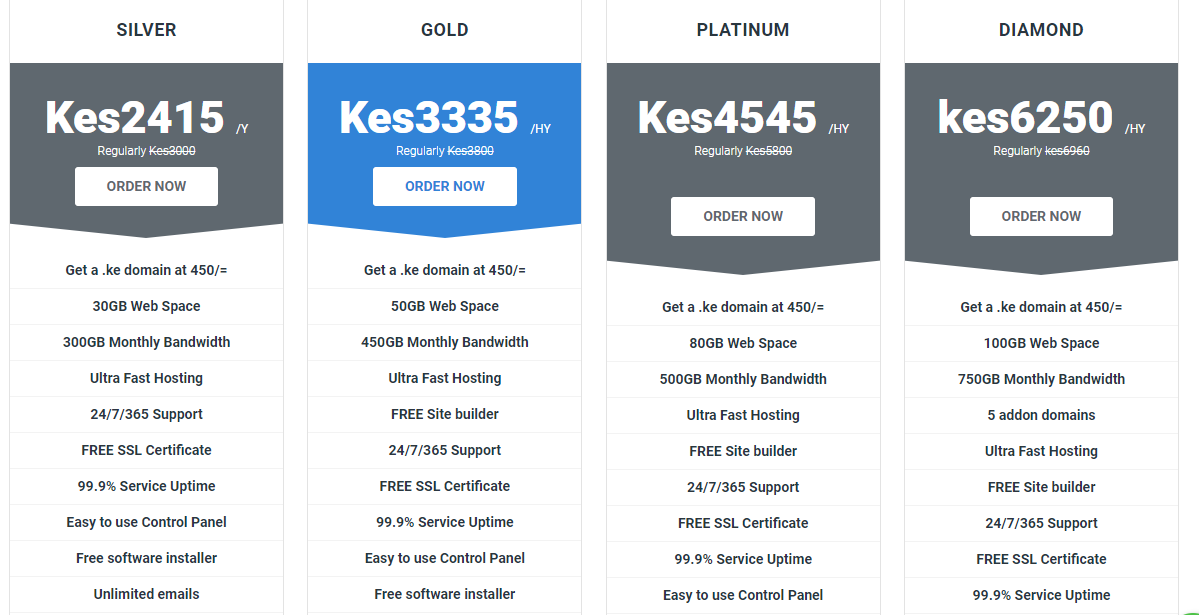Click the Kes3335 Gold price
This screenshot has width=1199, height=615.
click(429, 118)
